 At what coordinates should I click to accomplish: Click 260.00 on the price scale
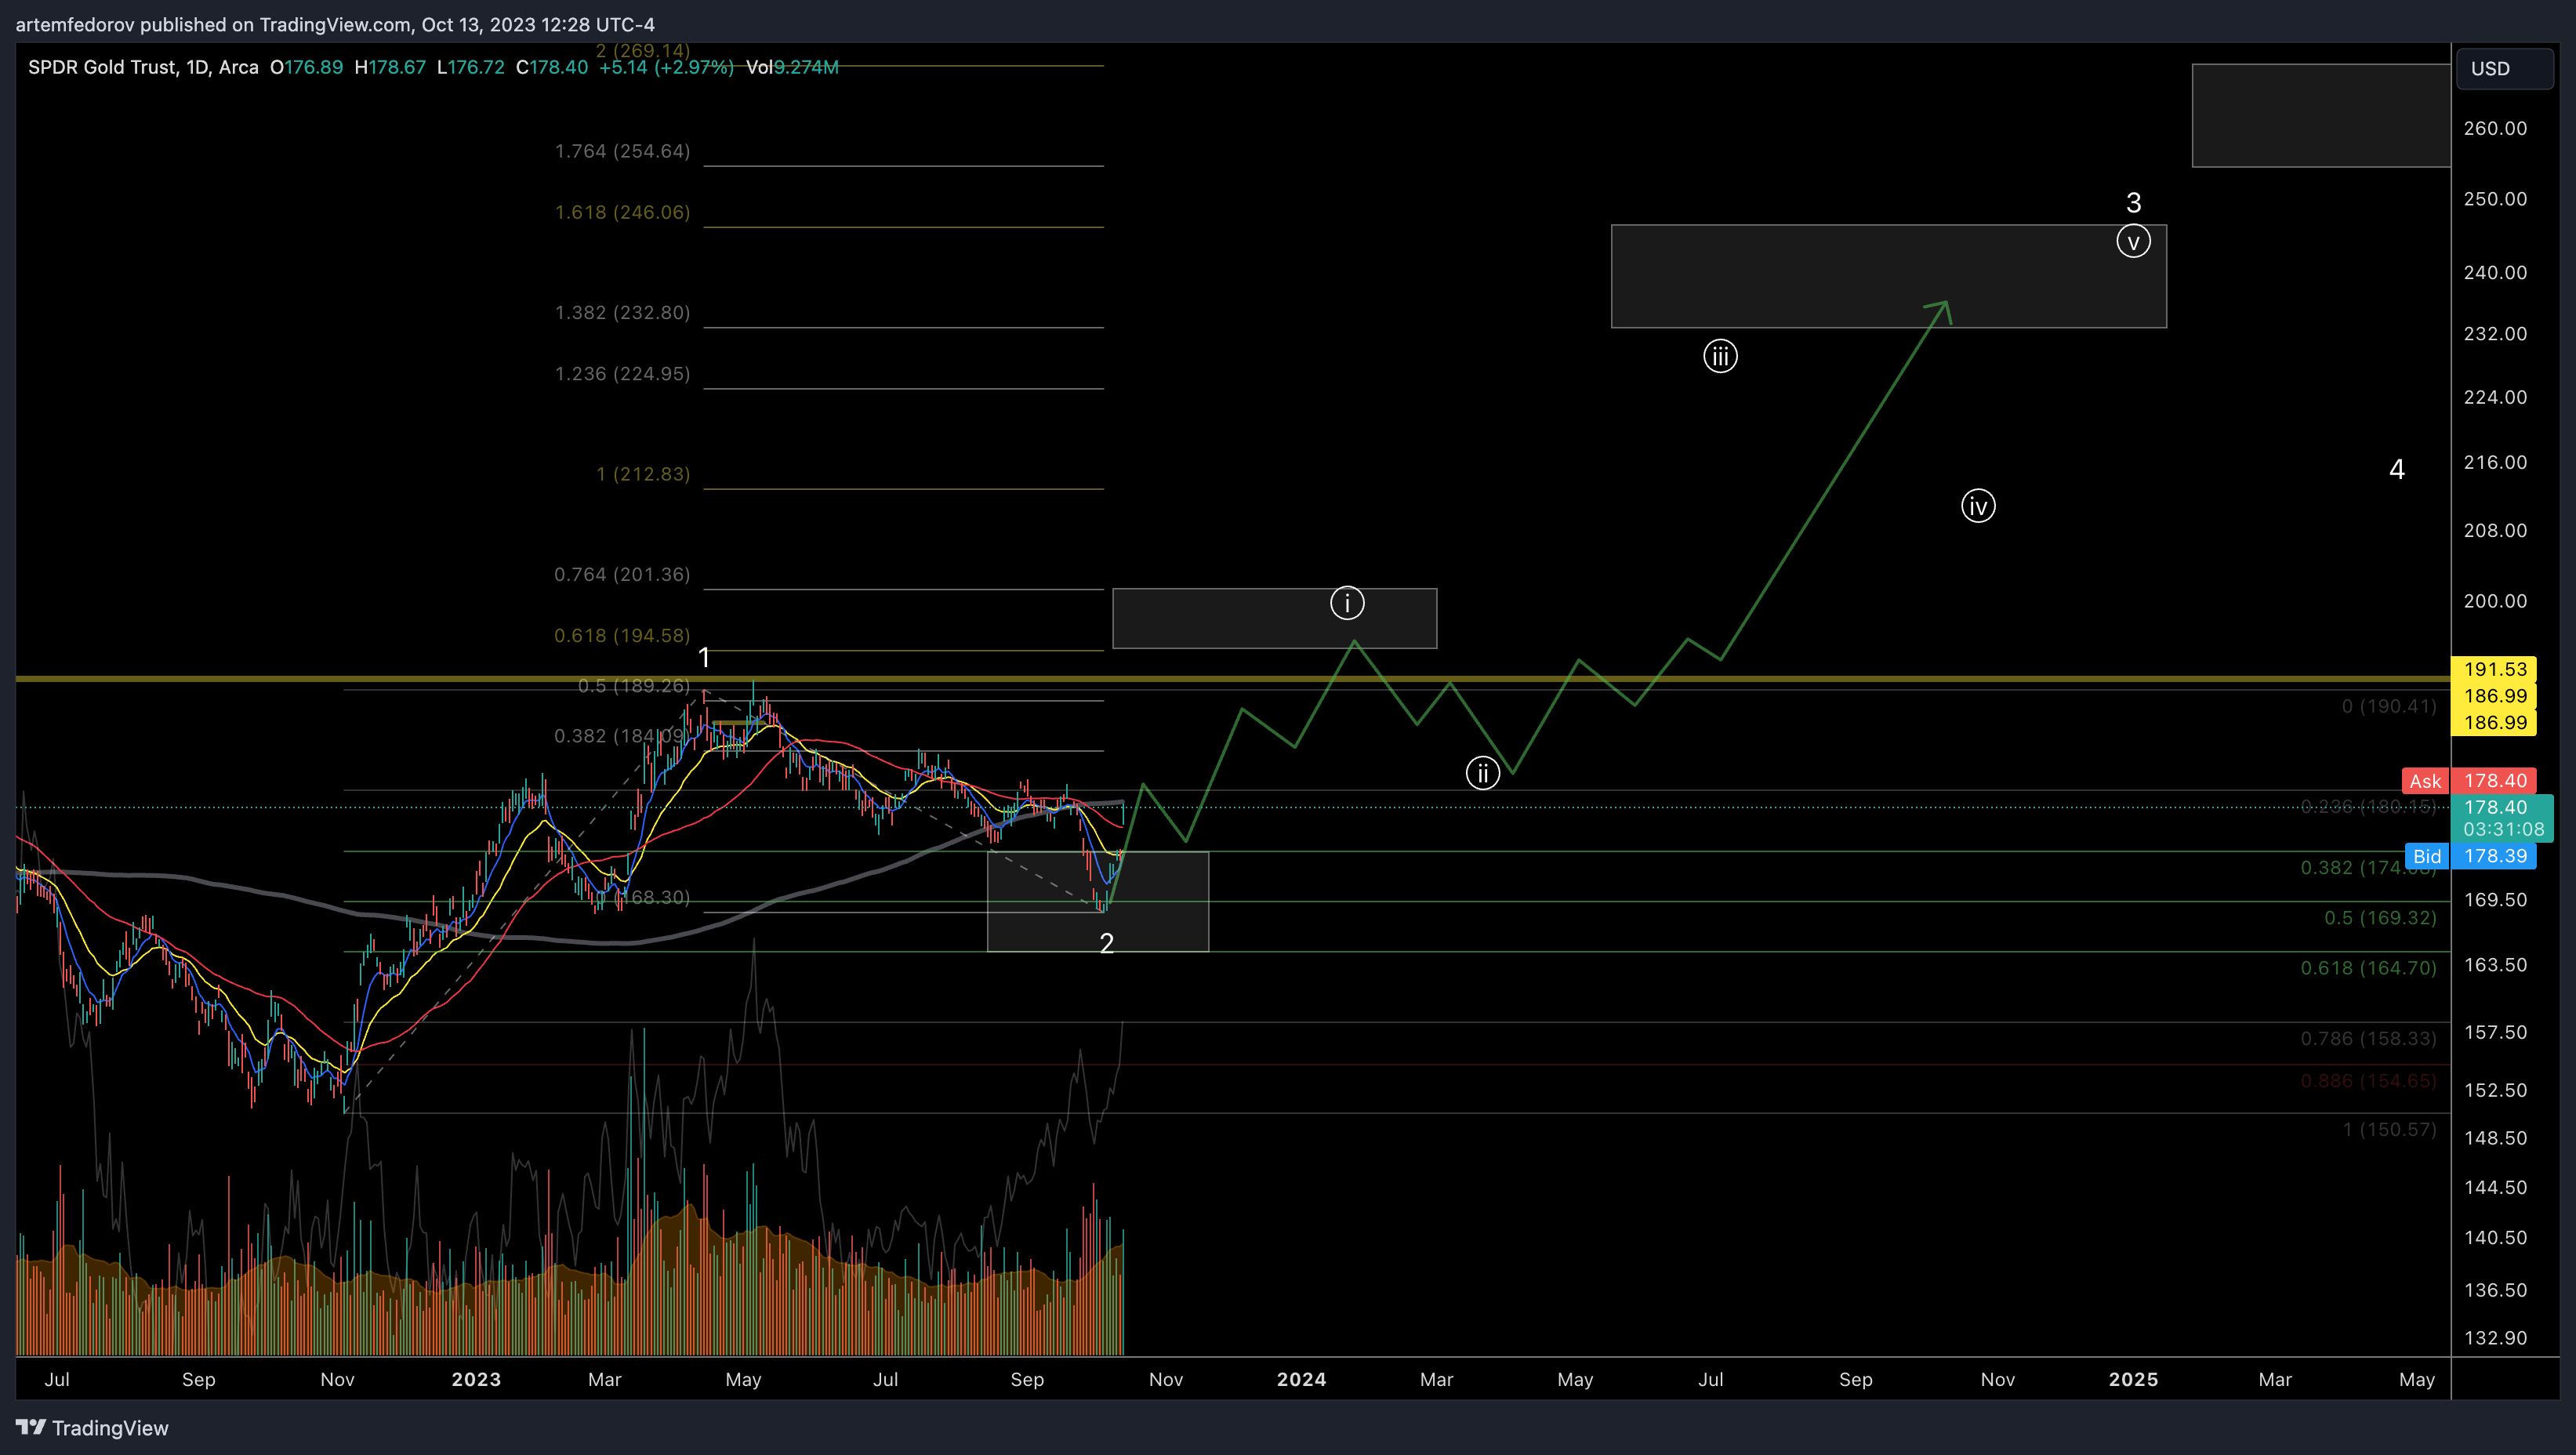point(2495,128)
